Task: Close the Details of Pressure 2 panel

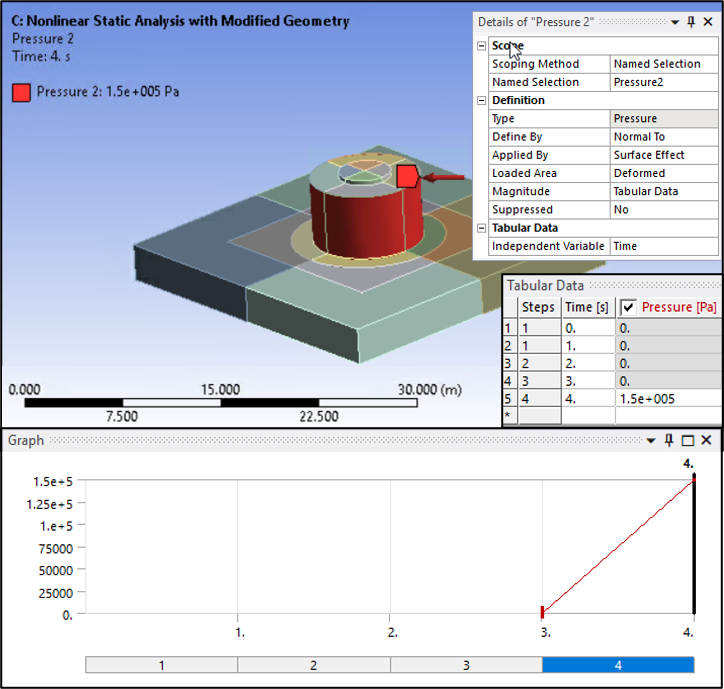Action: pyautogui.click(x=707, y=22)
